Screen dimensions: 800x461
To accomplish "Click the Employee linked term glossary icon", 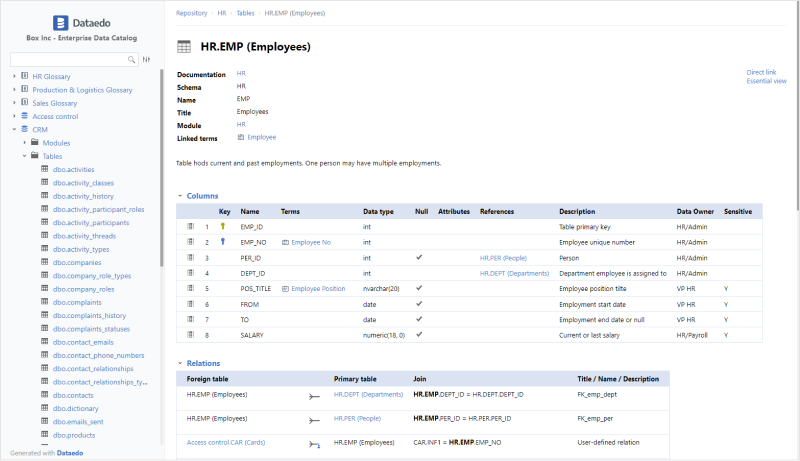I will click(240, 137).
